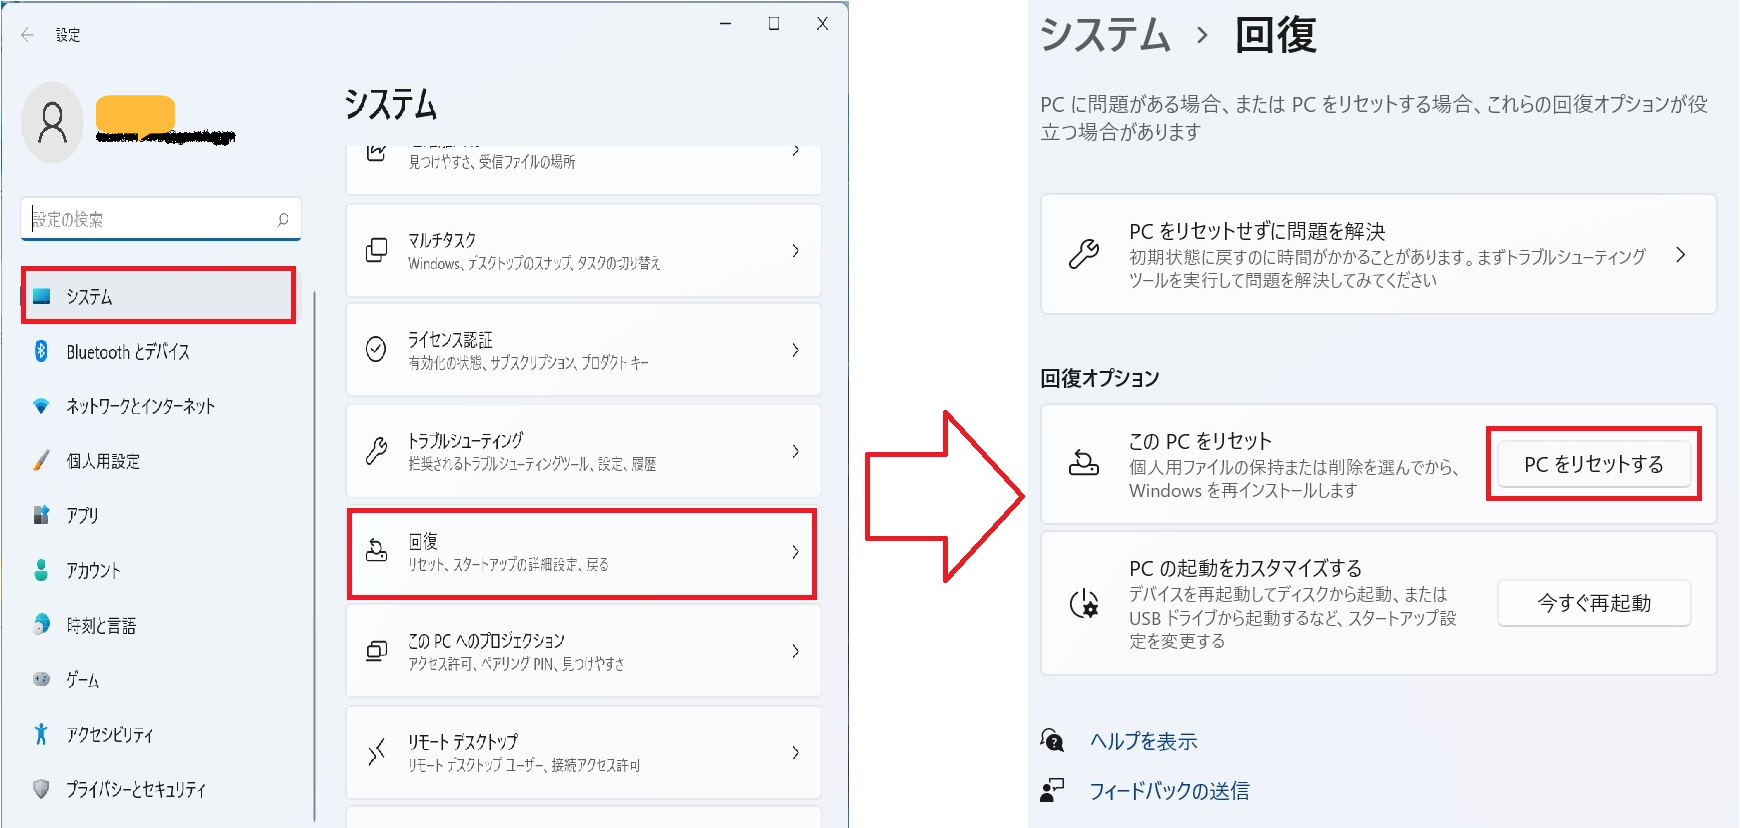Expand chevron on このPCへのプロジェクション row
The width and height of the screenshot is (1740, 828).
pyautogui.click(x=795, y=651)
